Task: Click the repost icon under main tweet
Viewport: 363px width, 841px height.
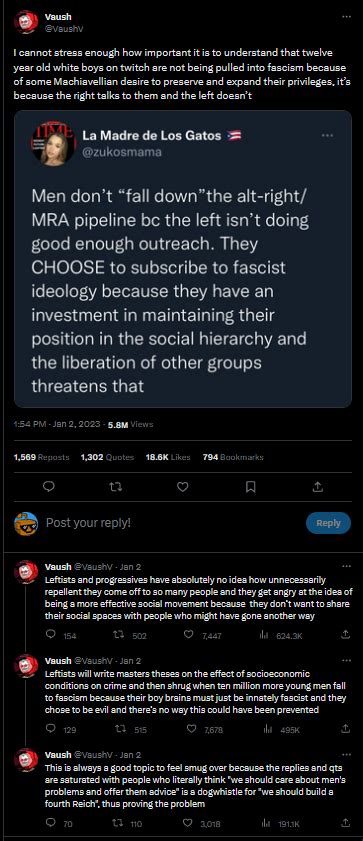Action: tap(115, 486)
